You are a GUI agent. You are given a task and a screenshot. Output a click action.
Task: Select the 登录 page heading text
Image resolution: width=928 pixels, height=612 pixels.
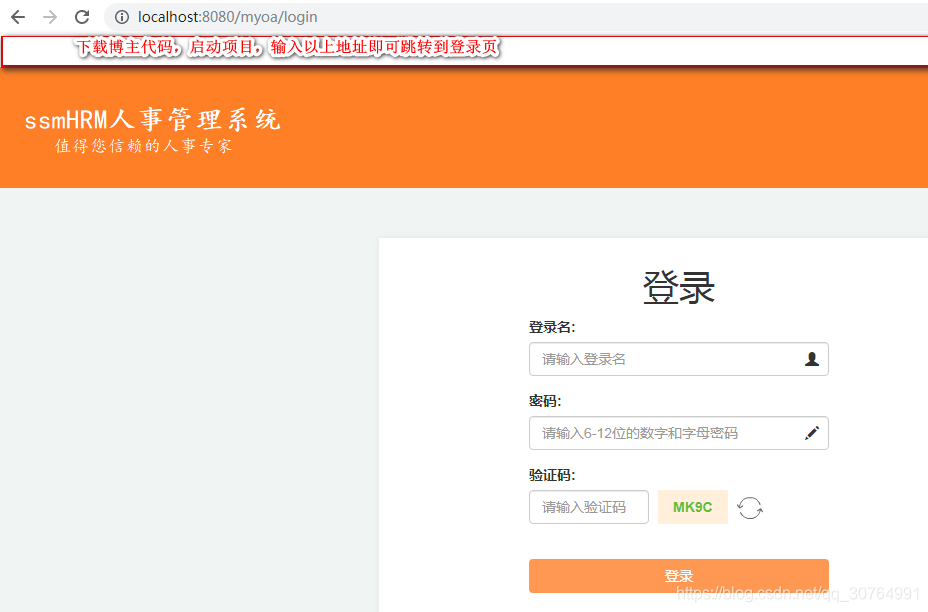click(x=678, y=287)
